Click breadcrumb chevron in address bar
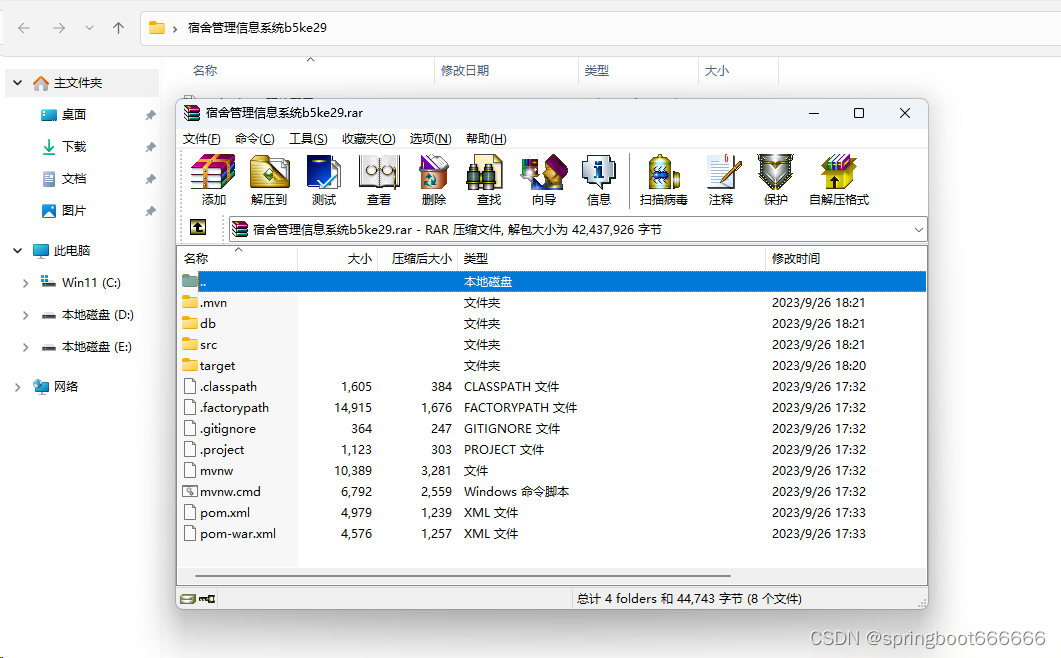 [175, 28]
